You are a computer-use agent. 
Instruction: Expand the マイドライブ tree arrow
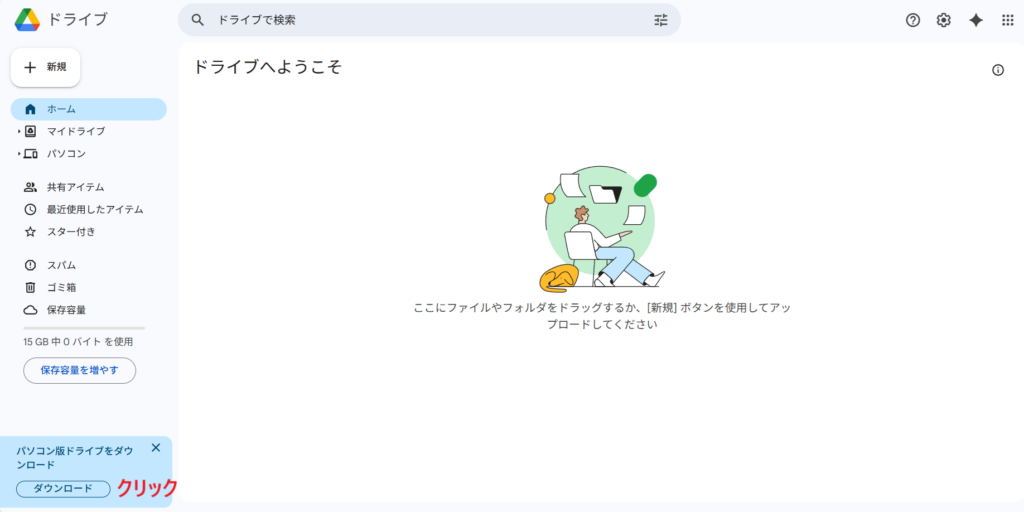[x=18, y=131]
